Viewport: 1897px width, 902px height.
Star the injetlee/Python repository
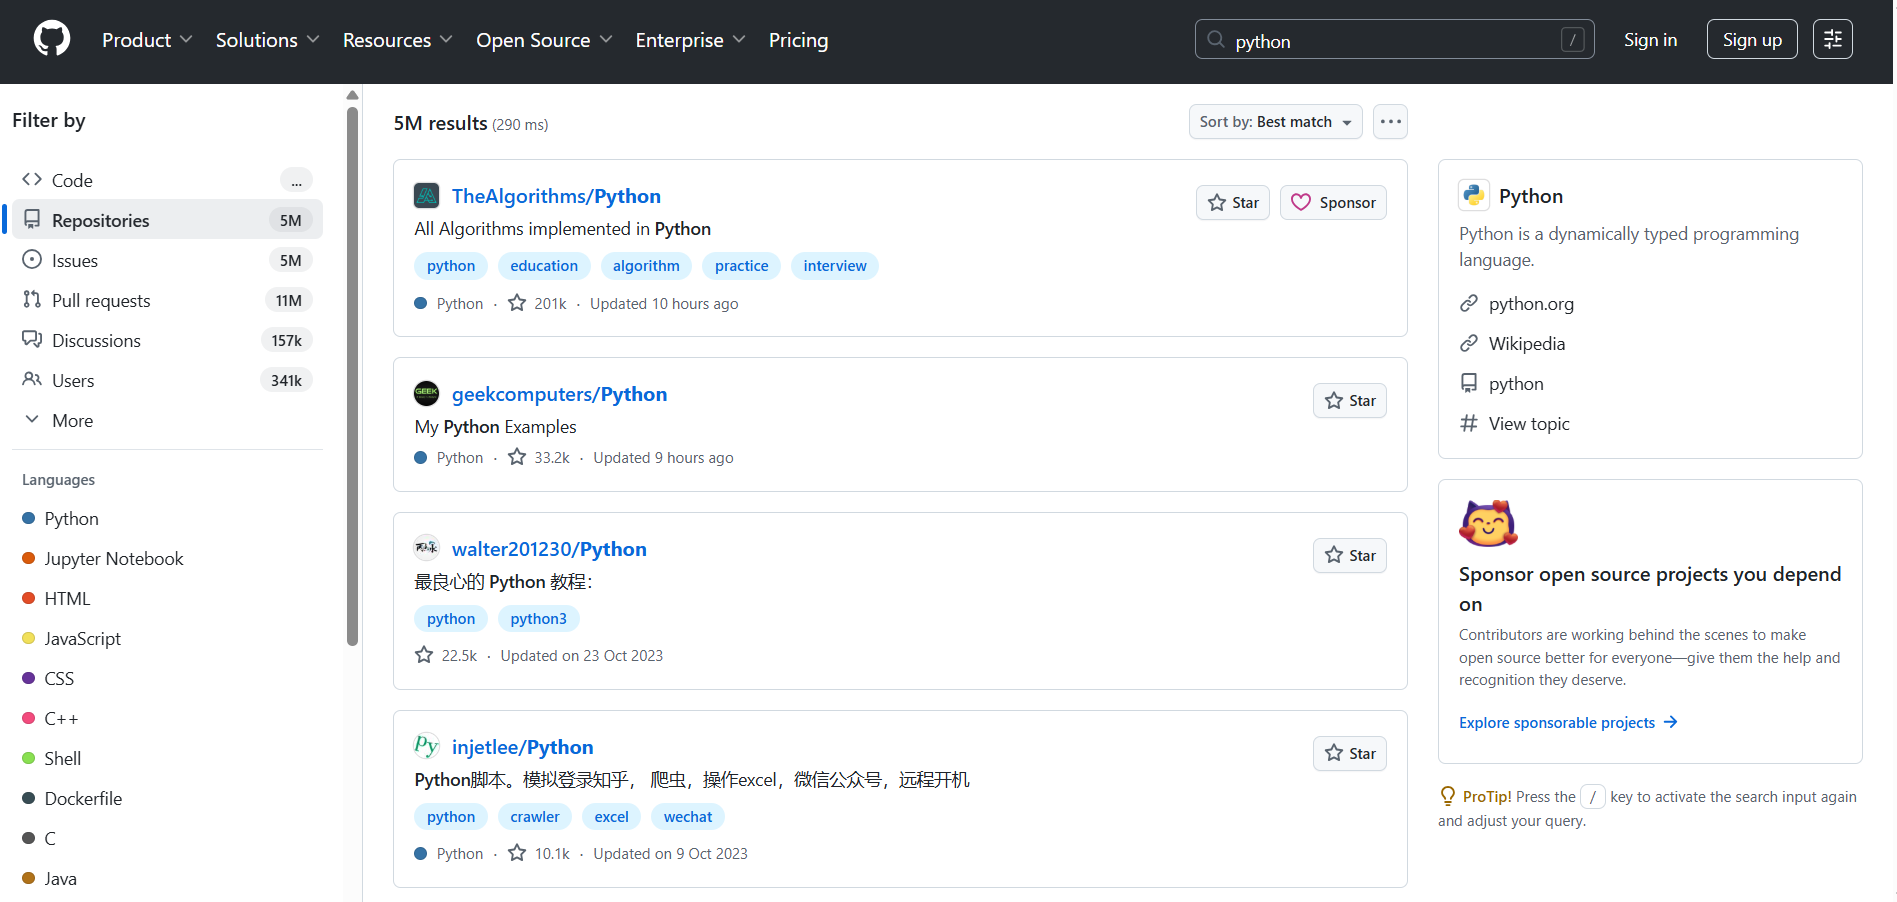tap(1350, 753)
